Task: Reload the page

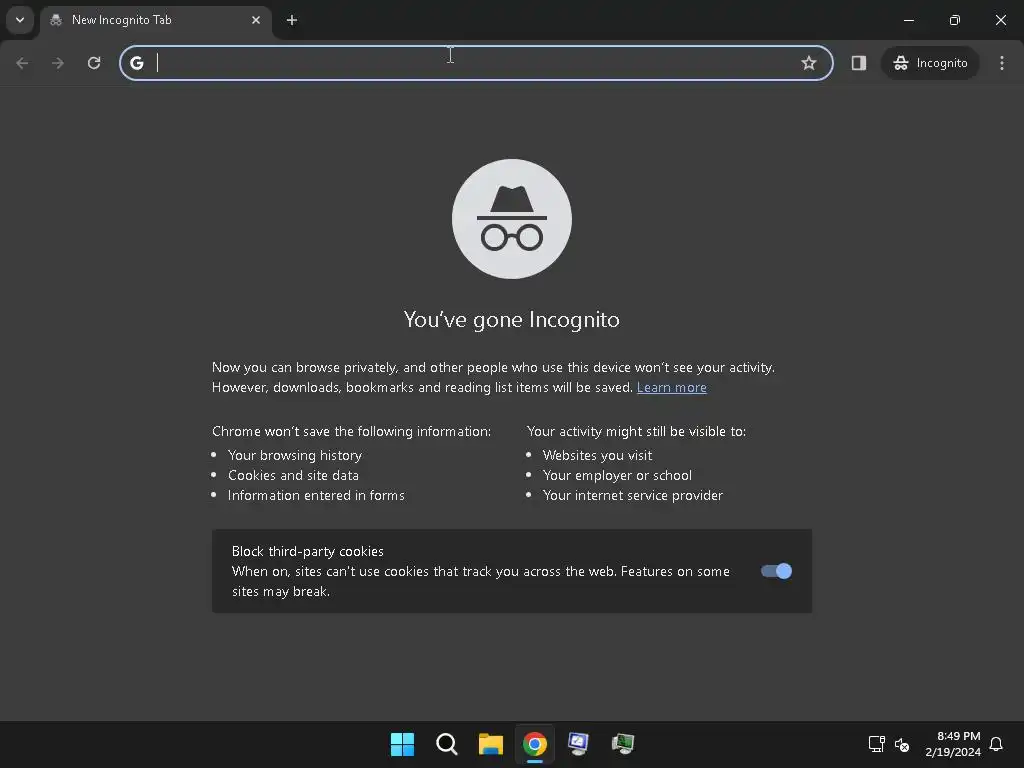Action: coord(94,63)
